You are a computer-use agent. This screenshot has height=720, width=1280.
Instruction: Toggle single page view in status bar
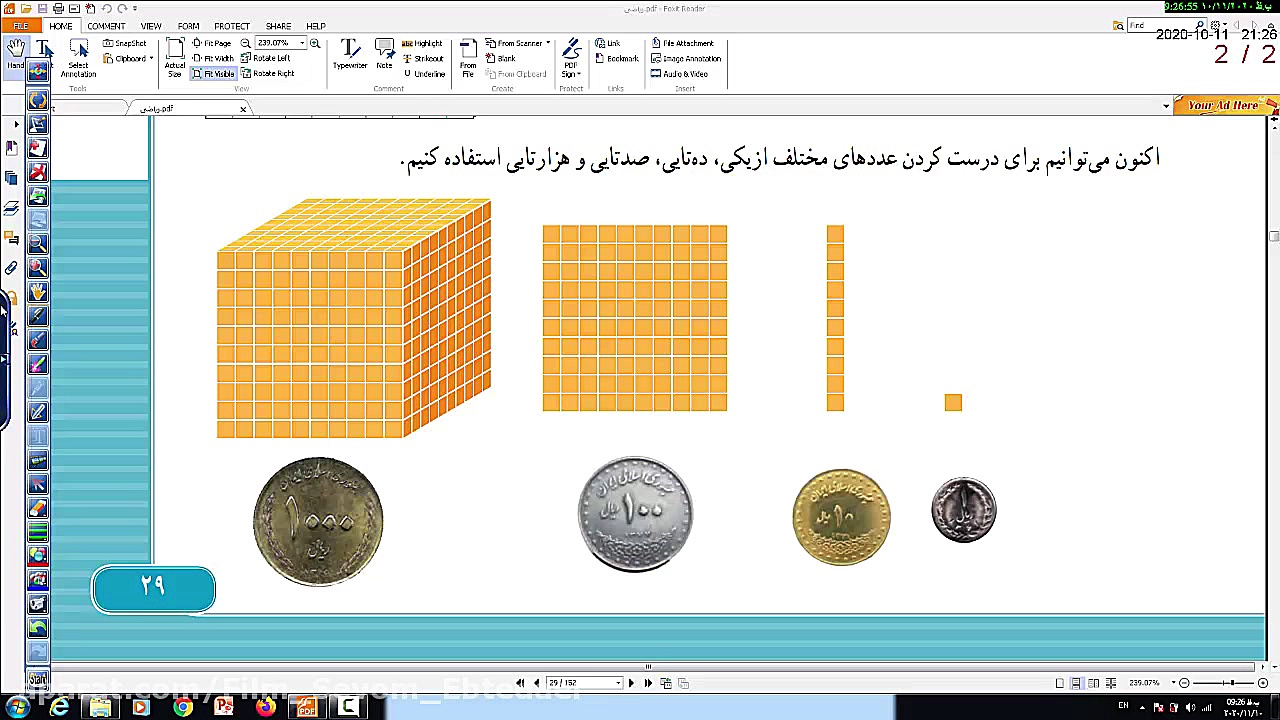1061,682
